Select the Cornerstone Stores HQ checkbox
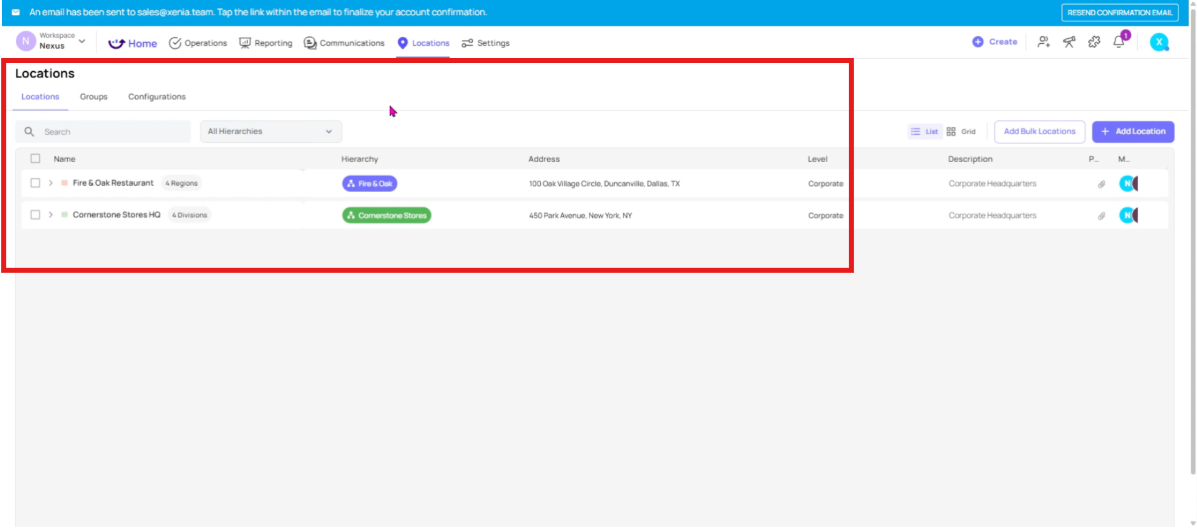 [35, 215]
